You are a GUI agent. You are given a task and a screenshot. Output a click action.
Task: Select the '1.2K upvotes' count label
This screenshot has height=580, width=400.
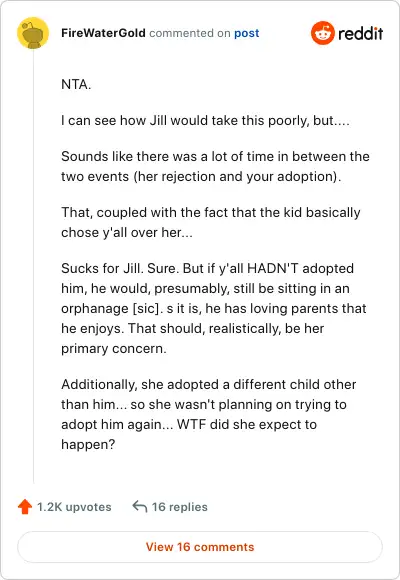click(x=74, y=507)
